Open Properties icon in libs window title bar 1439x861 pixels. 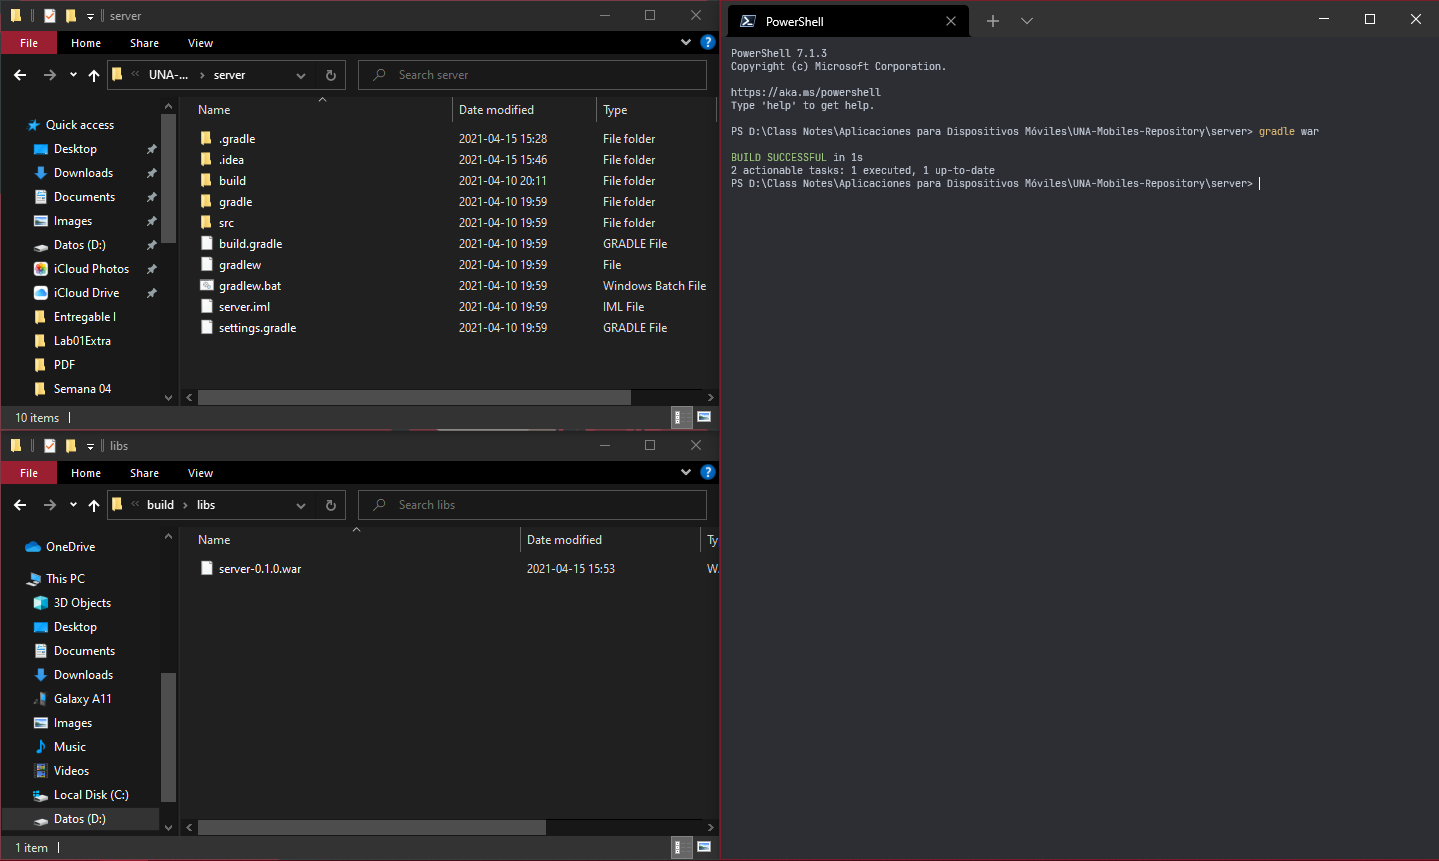(x=49, y=445)
